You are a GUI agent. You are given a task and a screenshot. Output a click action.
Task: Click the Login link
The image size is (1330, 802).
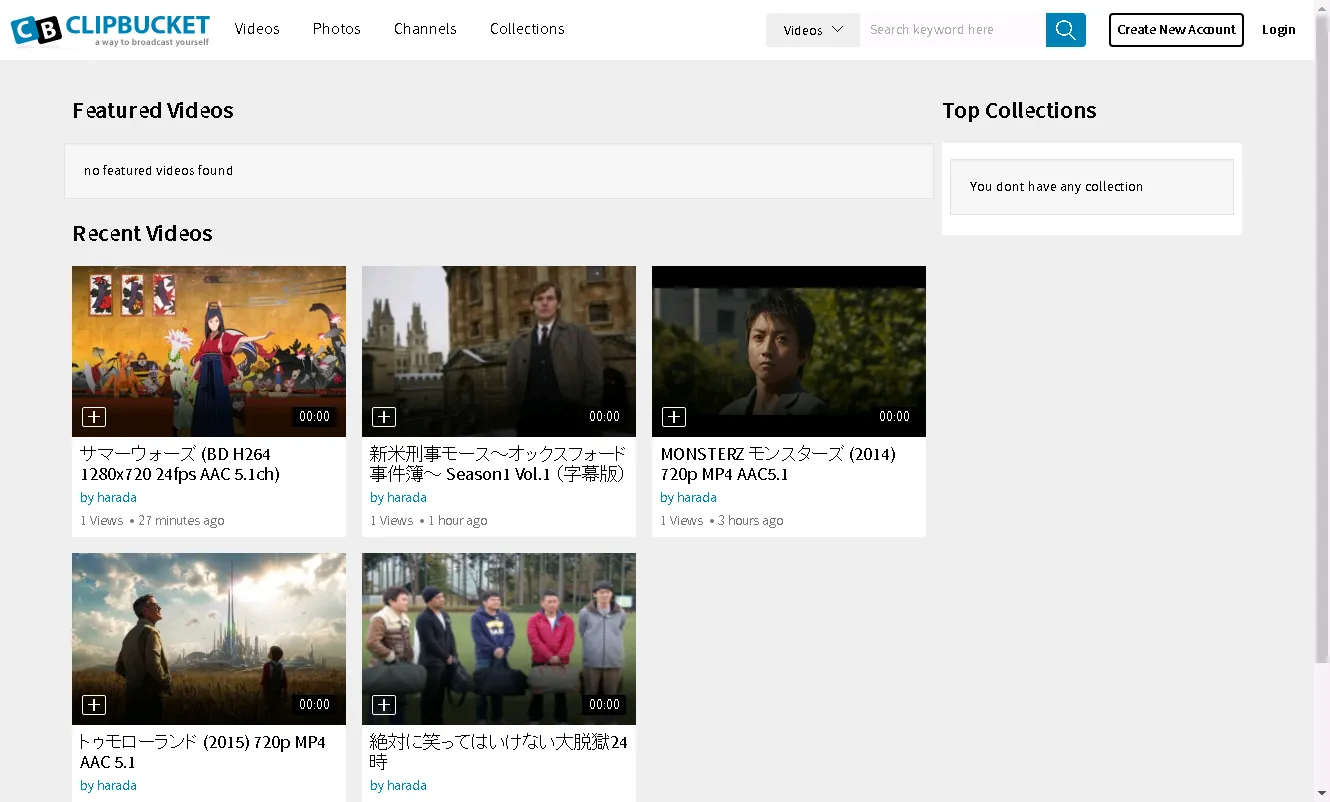1278,30
